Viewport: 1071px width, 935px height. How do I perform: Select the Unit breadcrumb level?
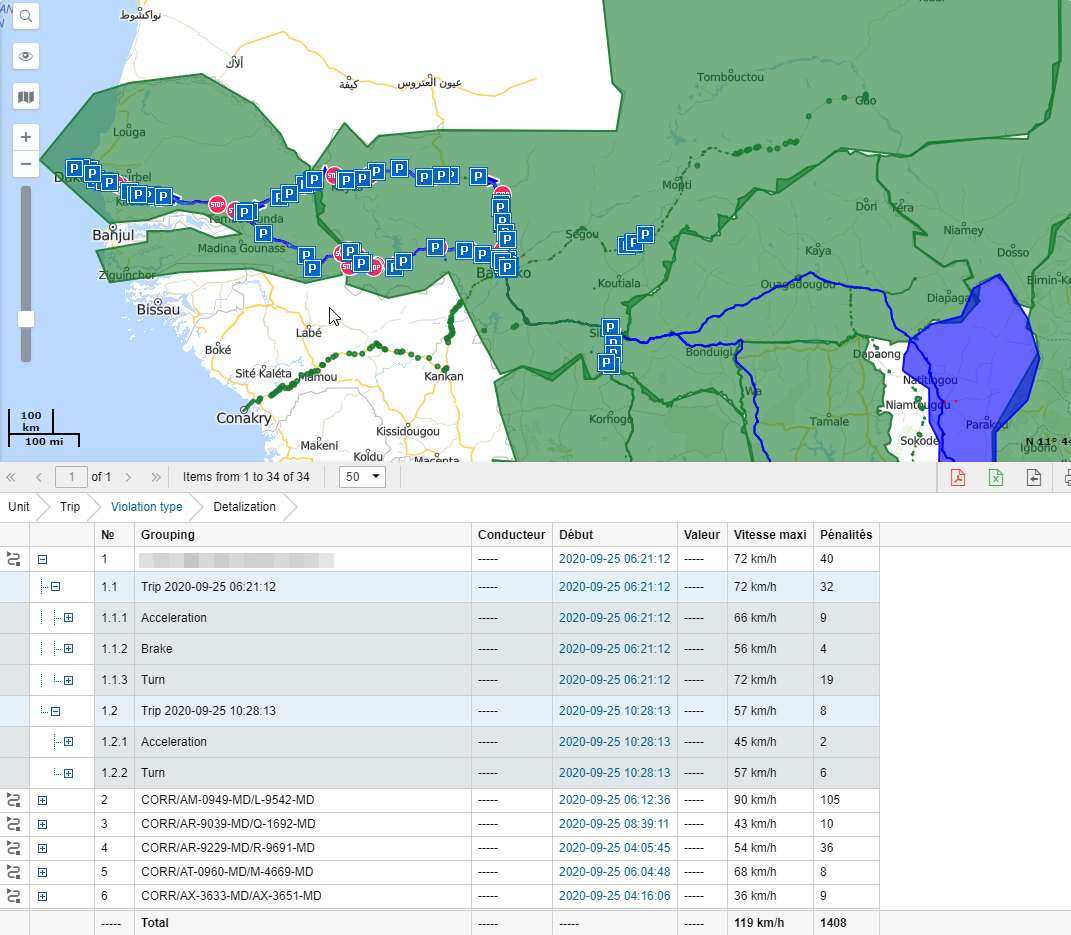pos(18,507)
